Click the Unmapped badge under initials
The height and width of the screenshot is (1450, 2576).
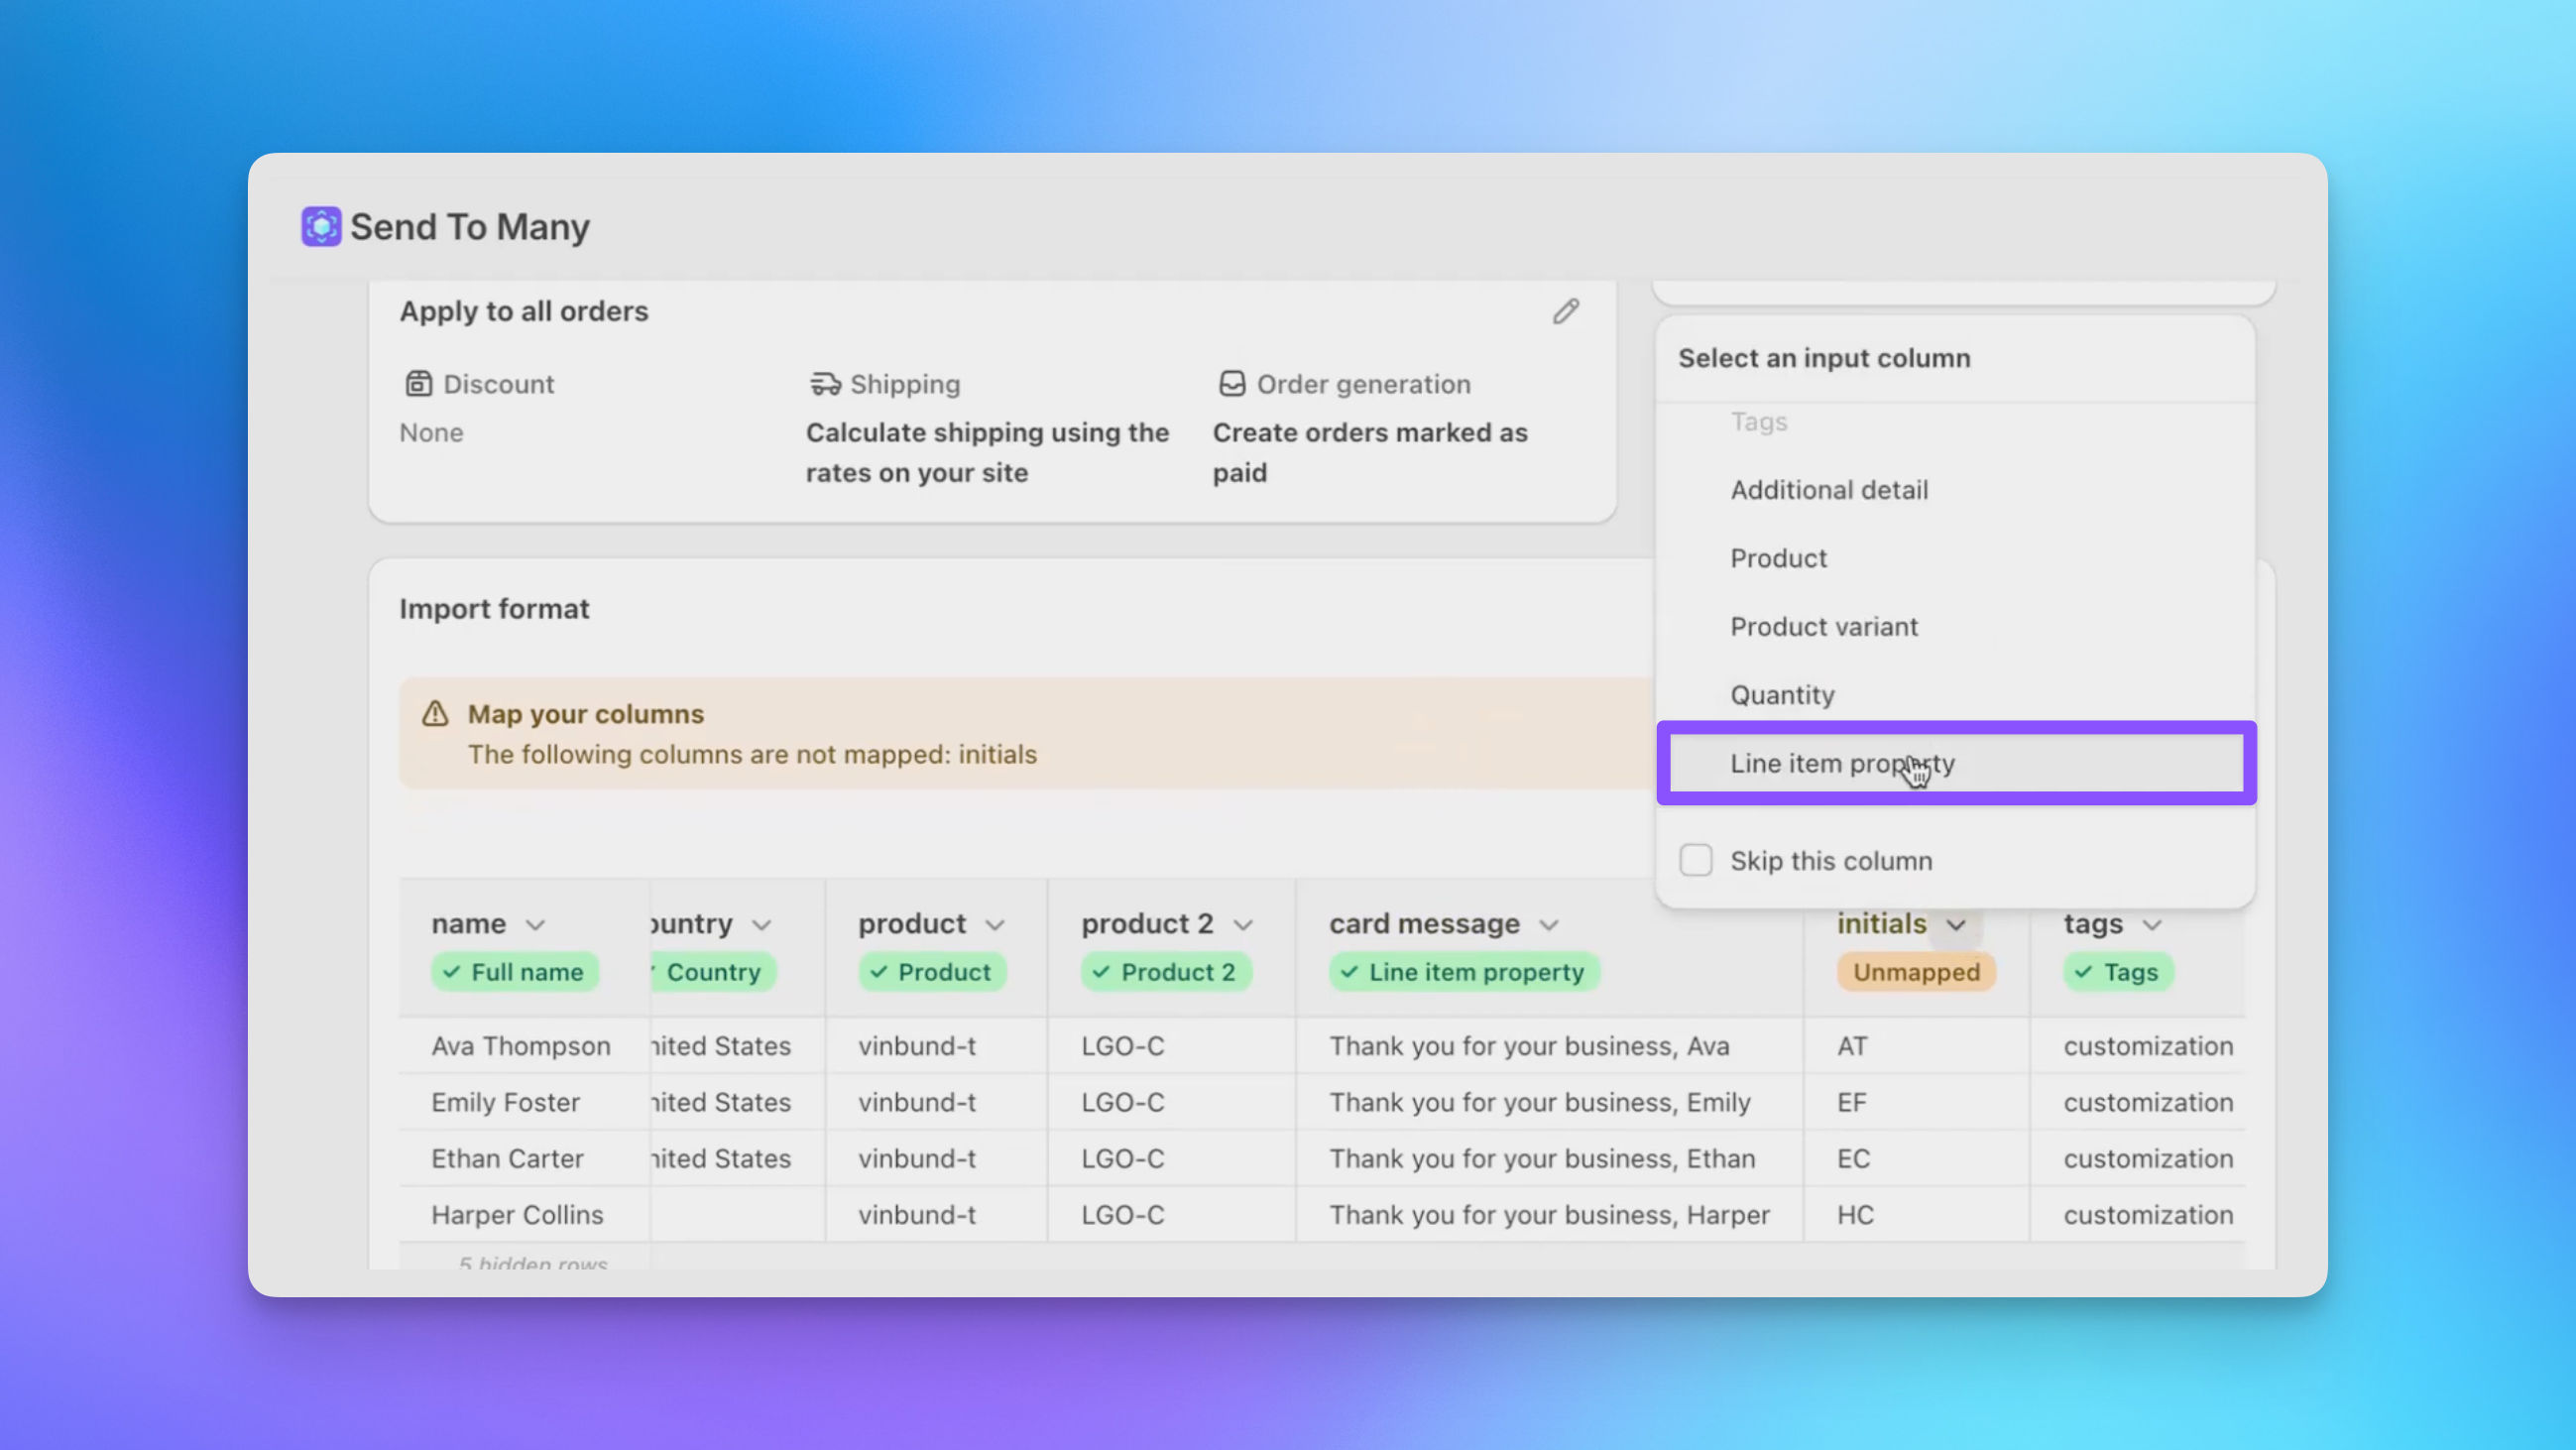tap(1915, 971)
